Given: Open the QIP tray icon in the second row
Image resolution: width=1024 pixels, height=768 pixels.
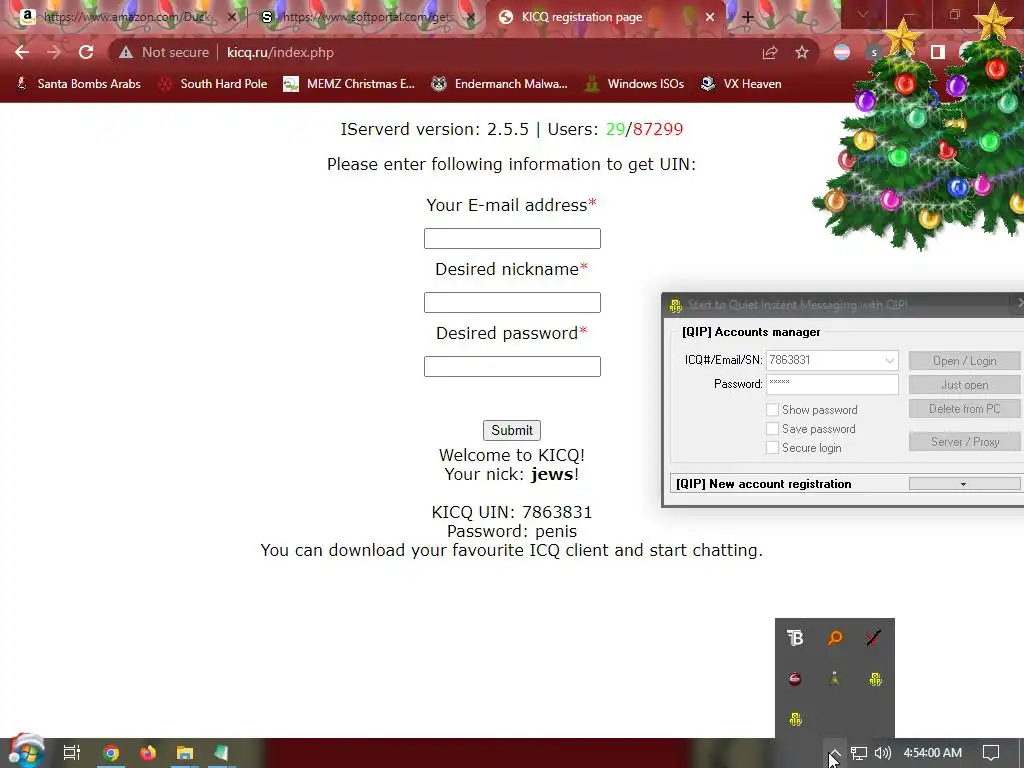Looking at the screenshot, I should 875,679.
